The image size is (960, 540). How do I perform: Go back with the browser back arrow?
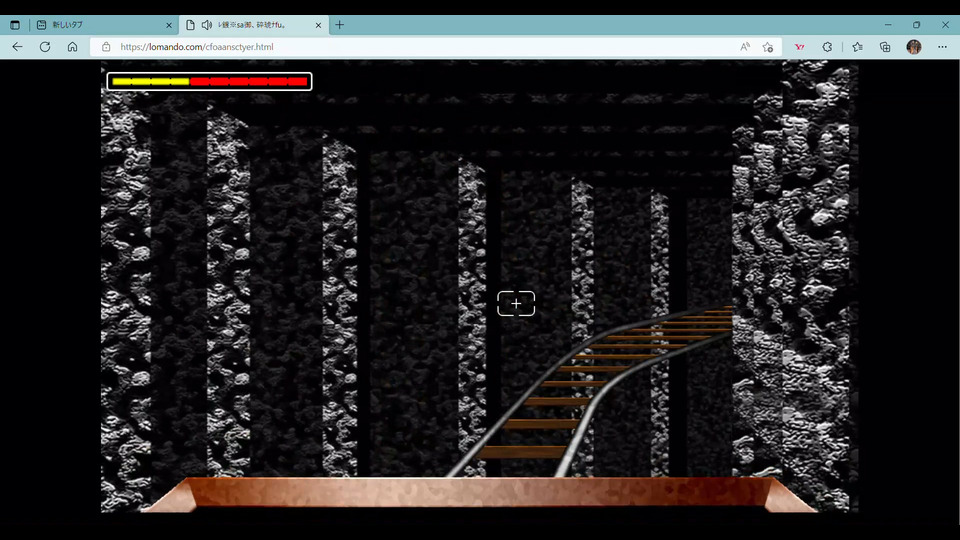17,47
